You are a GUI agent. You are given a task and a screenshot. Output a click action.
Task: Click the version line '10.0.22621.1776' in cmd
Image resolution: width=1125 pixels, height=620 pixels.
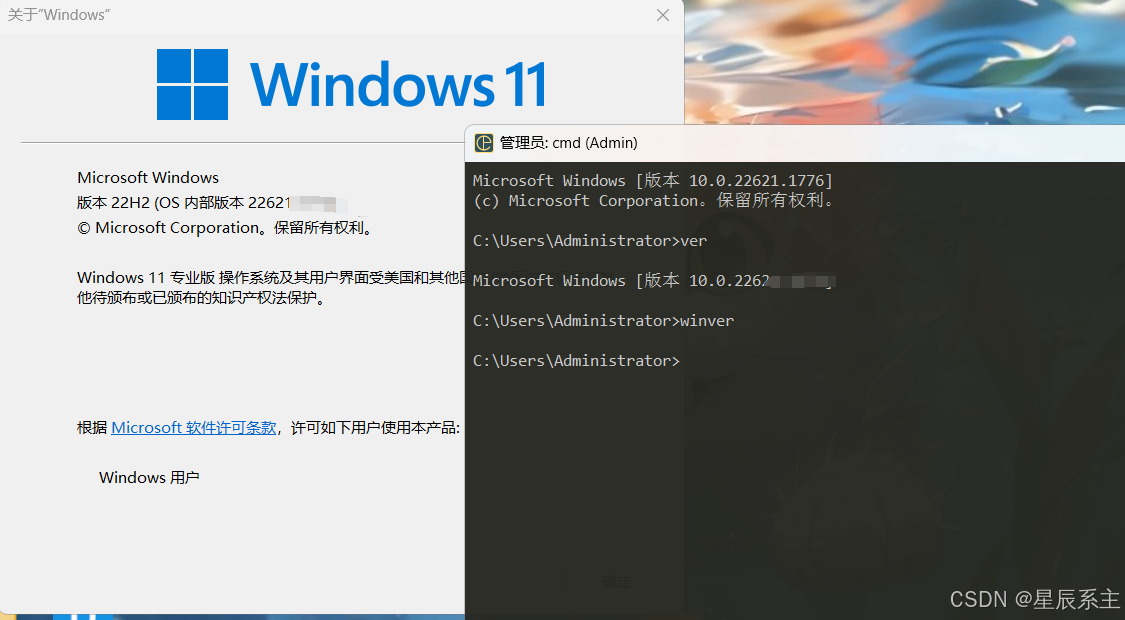click(653, 180)
